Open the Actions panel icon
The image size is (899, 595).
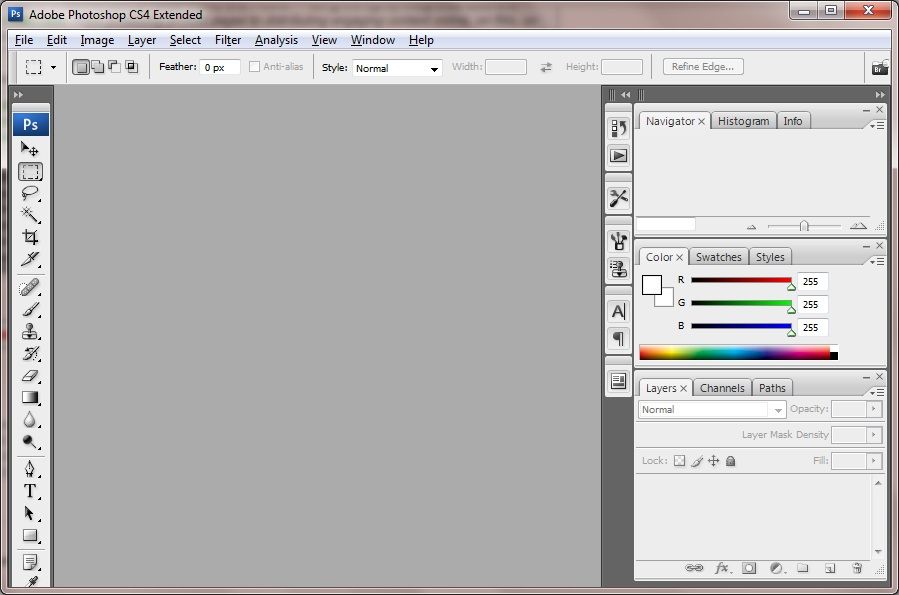coord(619,155)
